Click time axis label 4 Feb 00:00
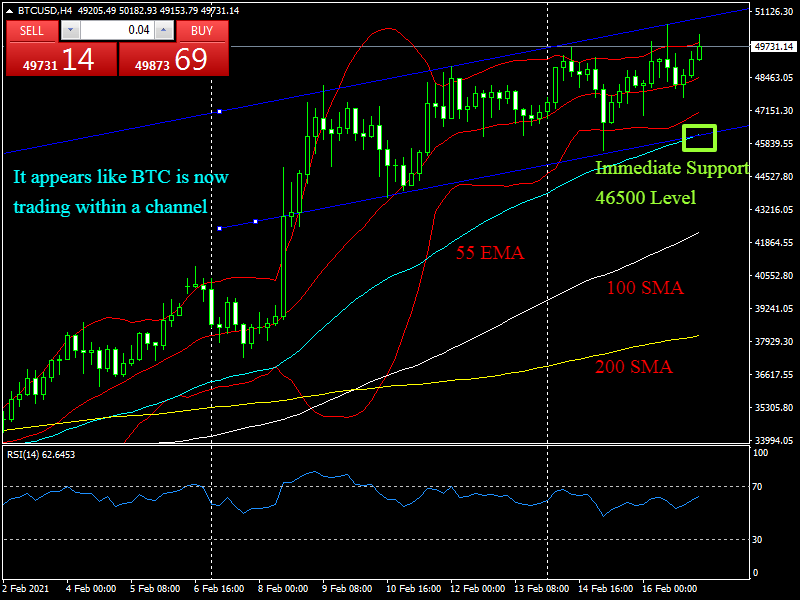The image size is (800, 600). pos(91,588)
